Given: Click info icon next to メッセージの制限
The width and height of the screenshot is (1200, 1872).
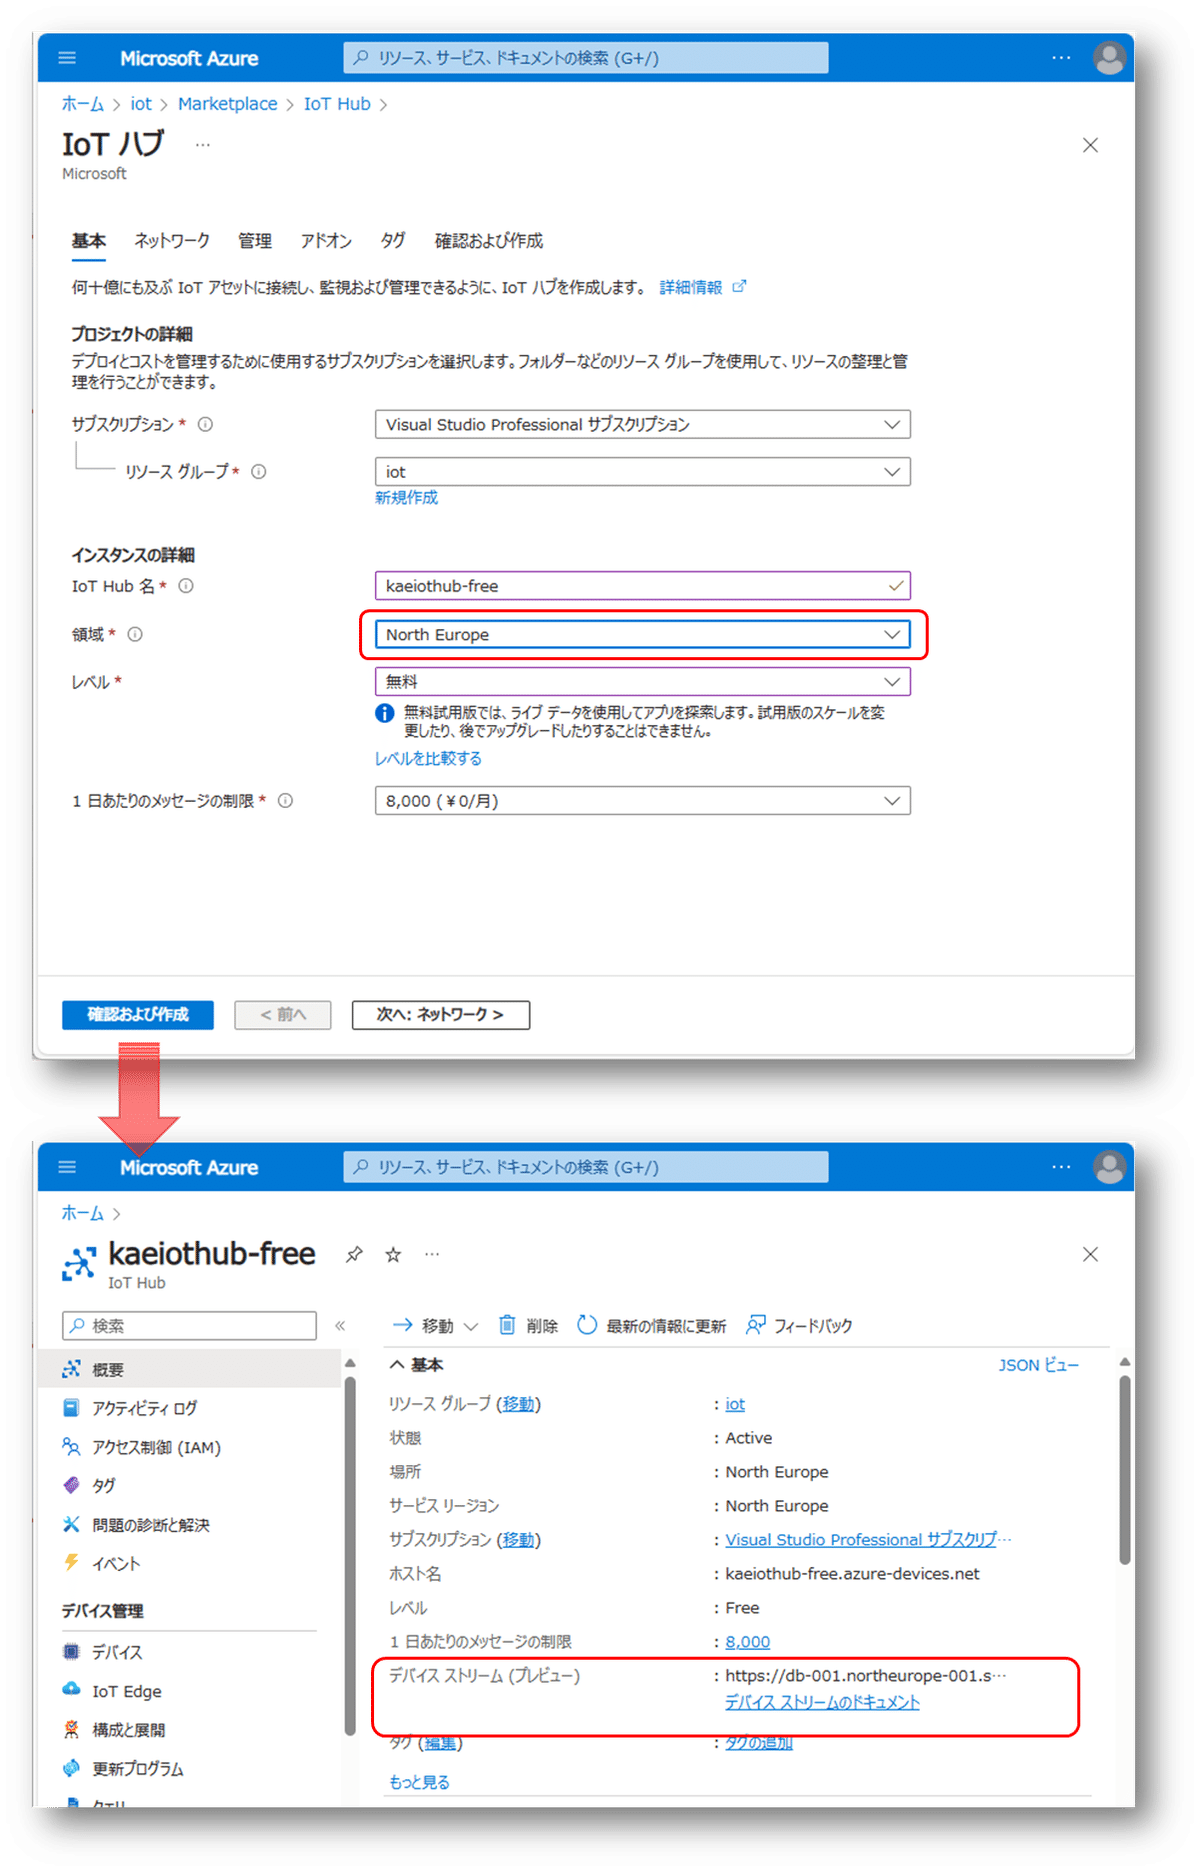Looking at the screenshot, I should (x=285, y=801).
